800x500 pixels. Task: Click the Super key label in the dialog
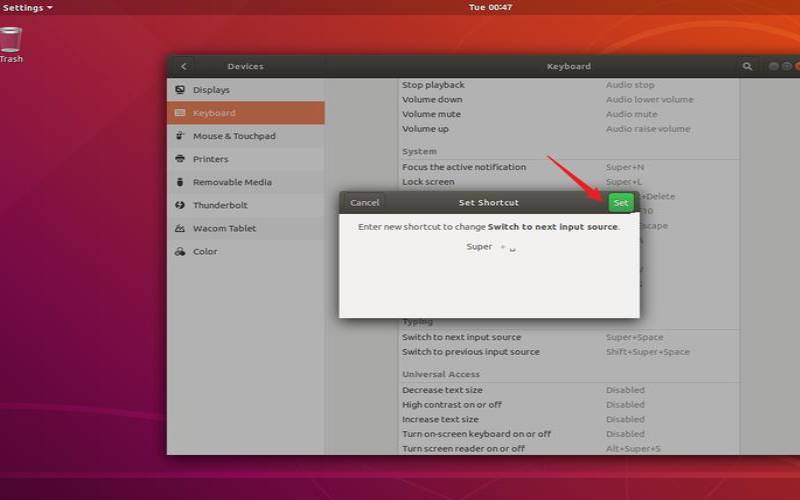(479, 247)
